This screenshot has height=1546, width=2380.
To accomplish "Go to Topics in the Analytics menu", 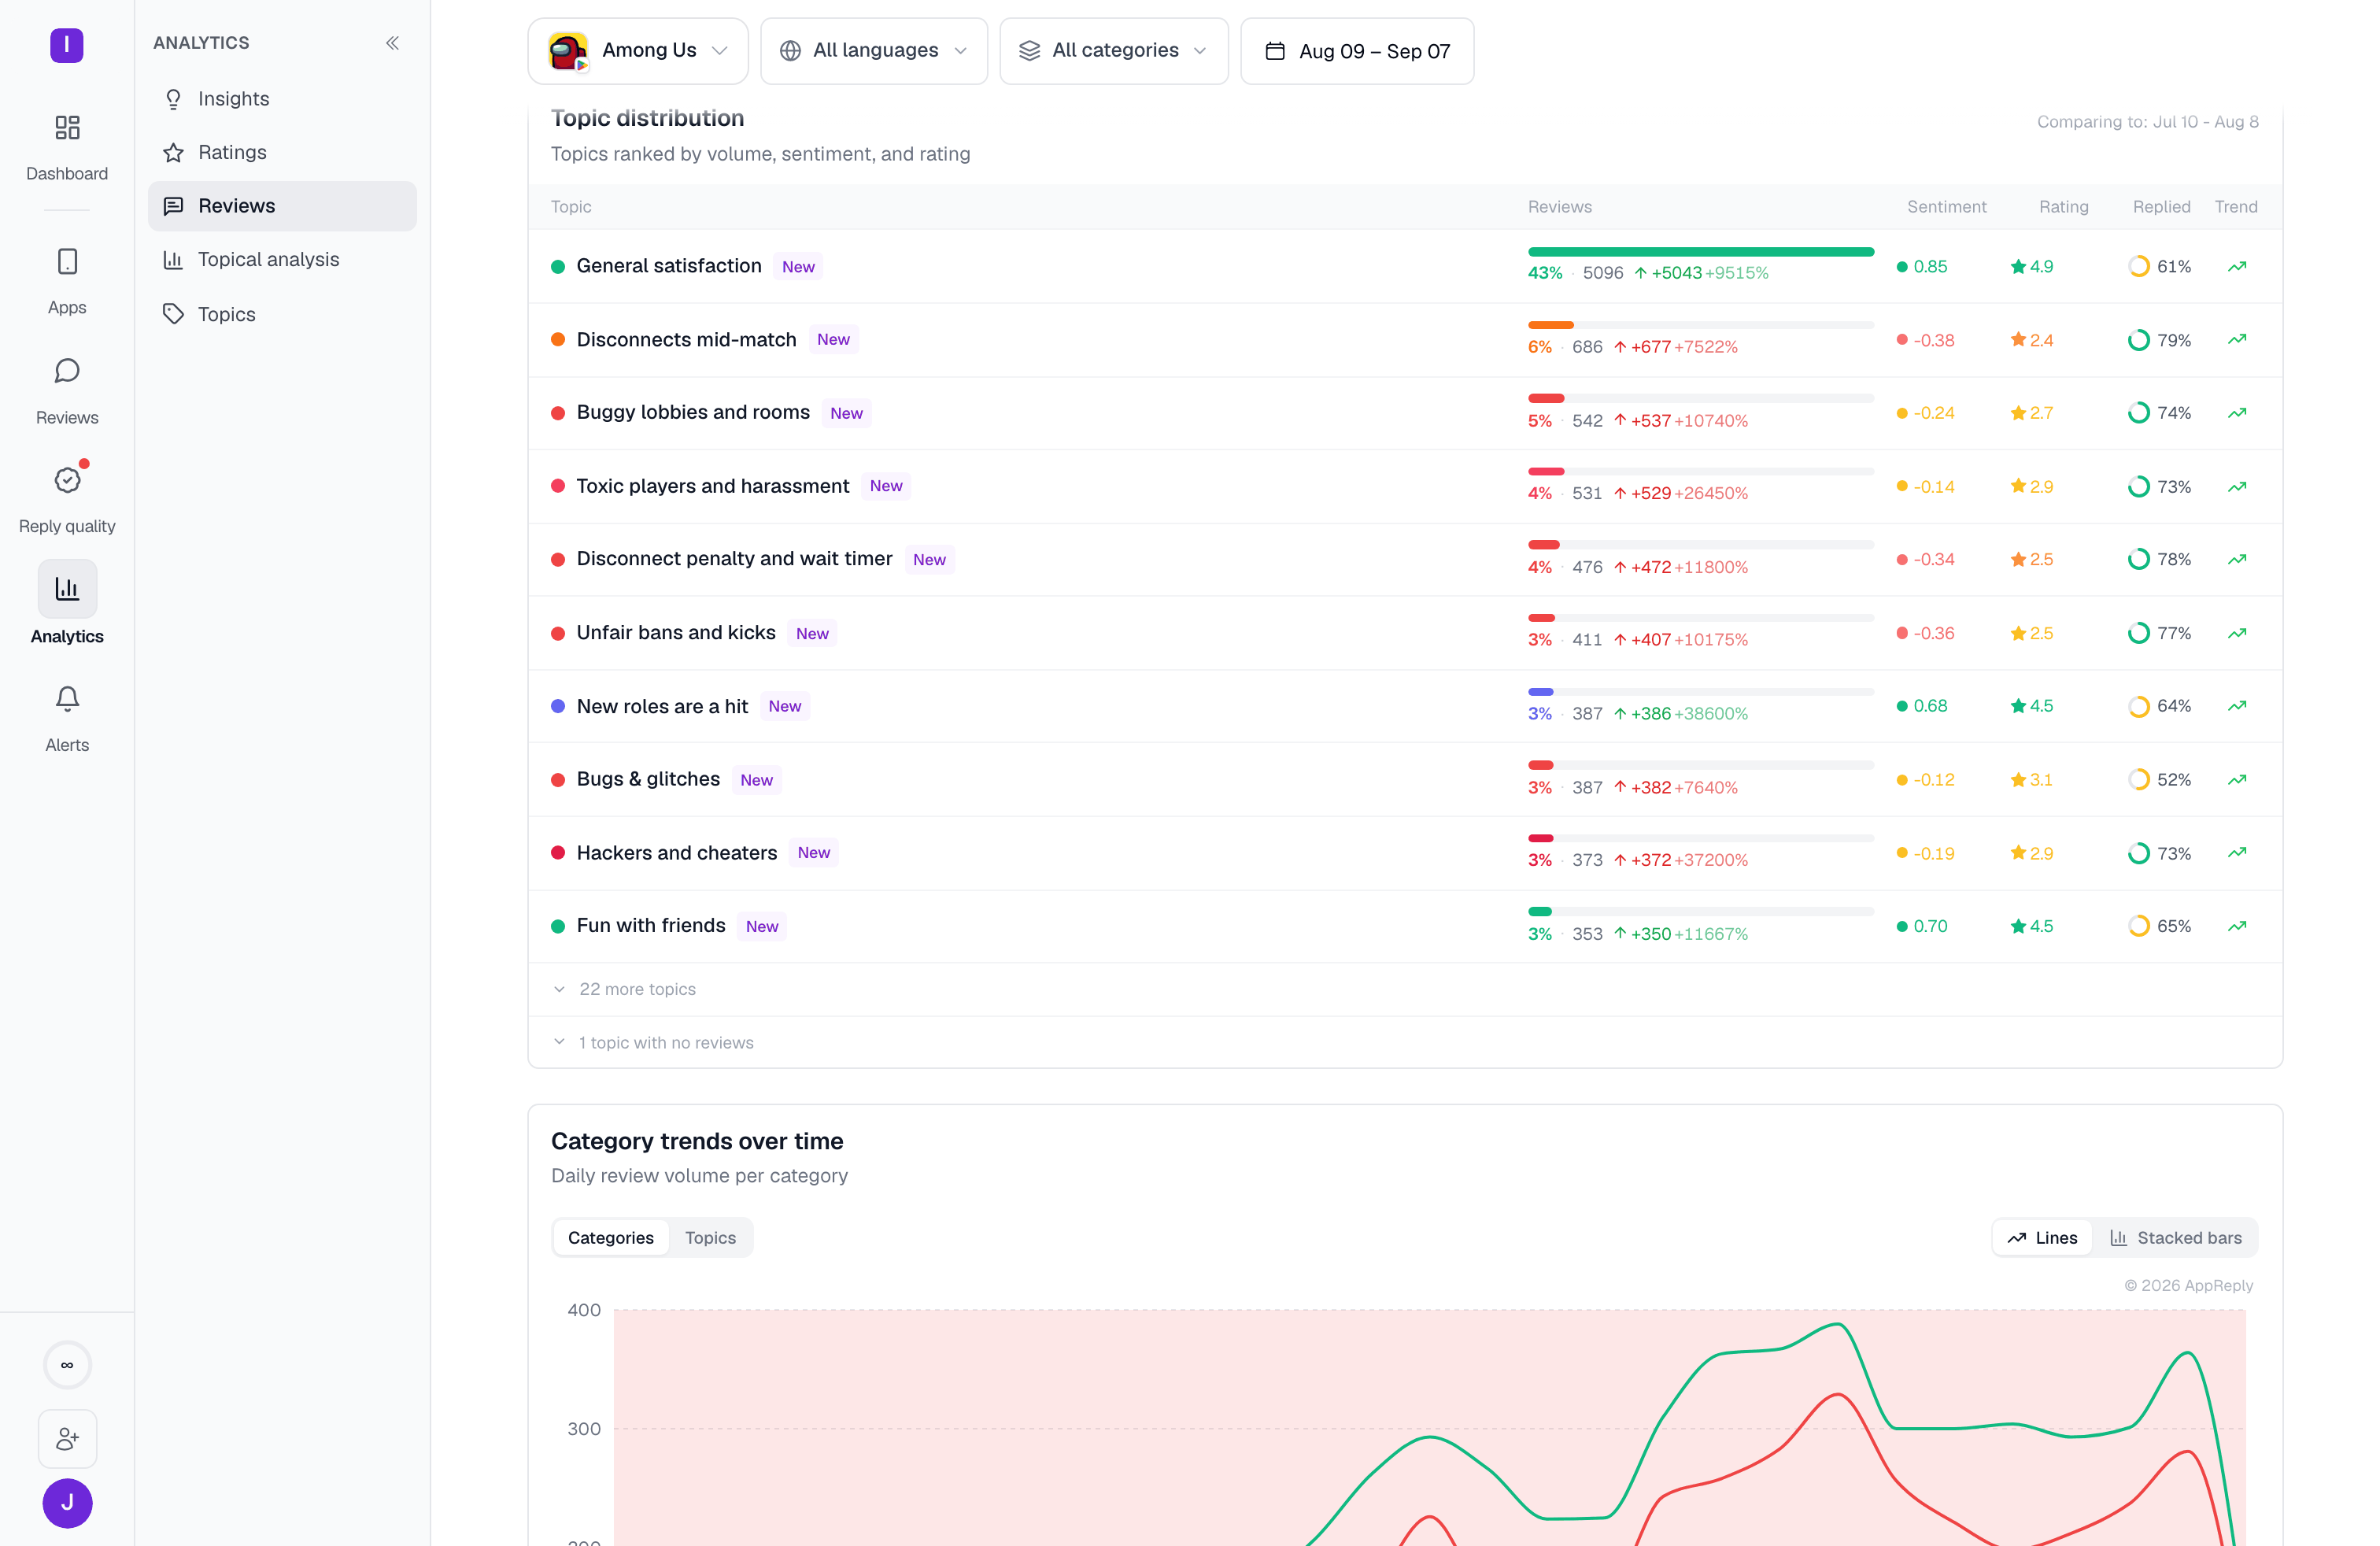I will [x=282, y=314].
